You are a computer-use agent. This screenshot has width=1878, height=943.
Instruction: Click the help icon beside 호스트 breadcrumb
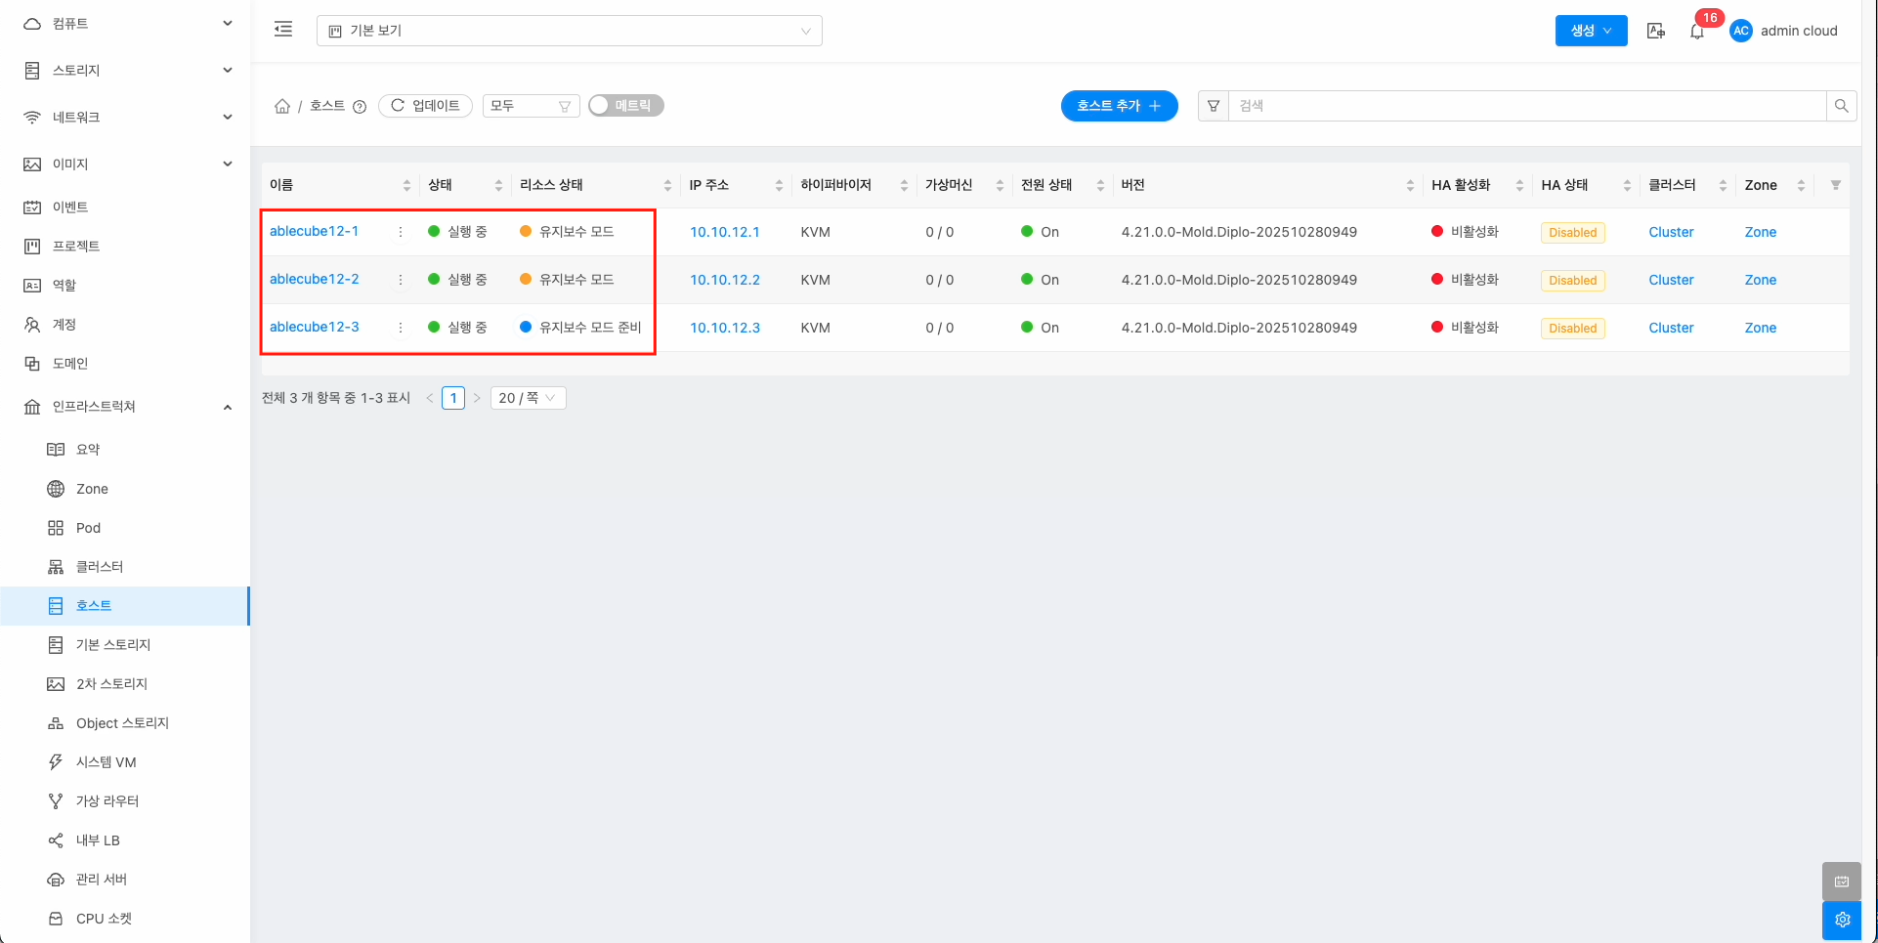[360, 107]
